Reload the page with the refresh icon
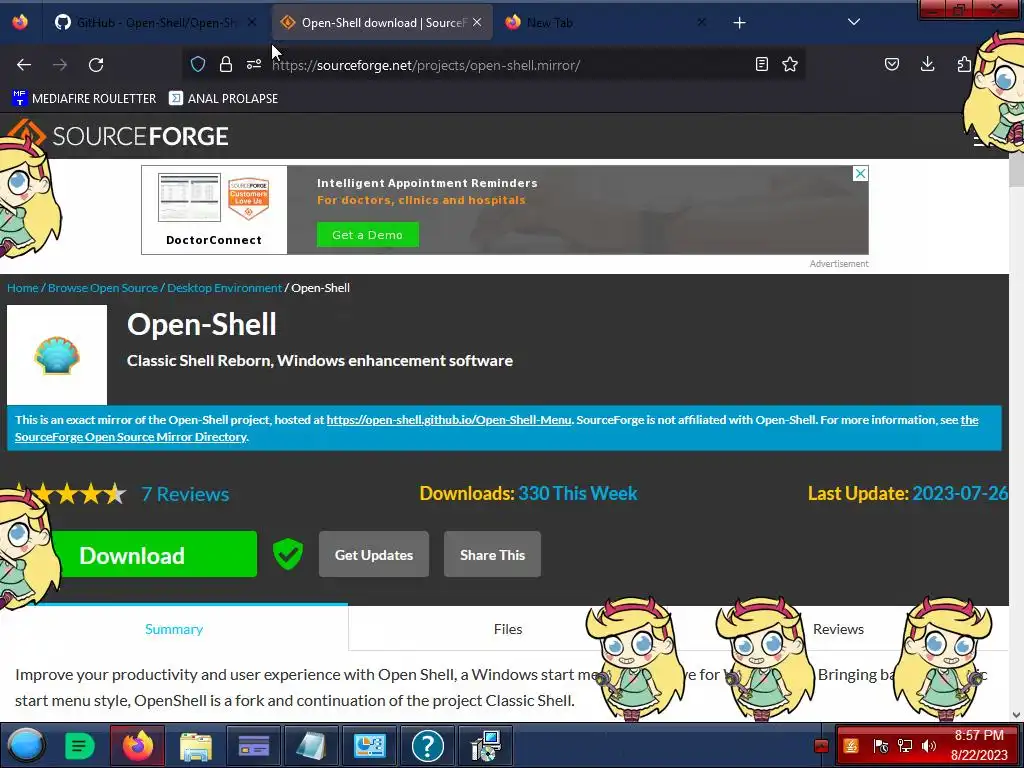 pos(96,65)
